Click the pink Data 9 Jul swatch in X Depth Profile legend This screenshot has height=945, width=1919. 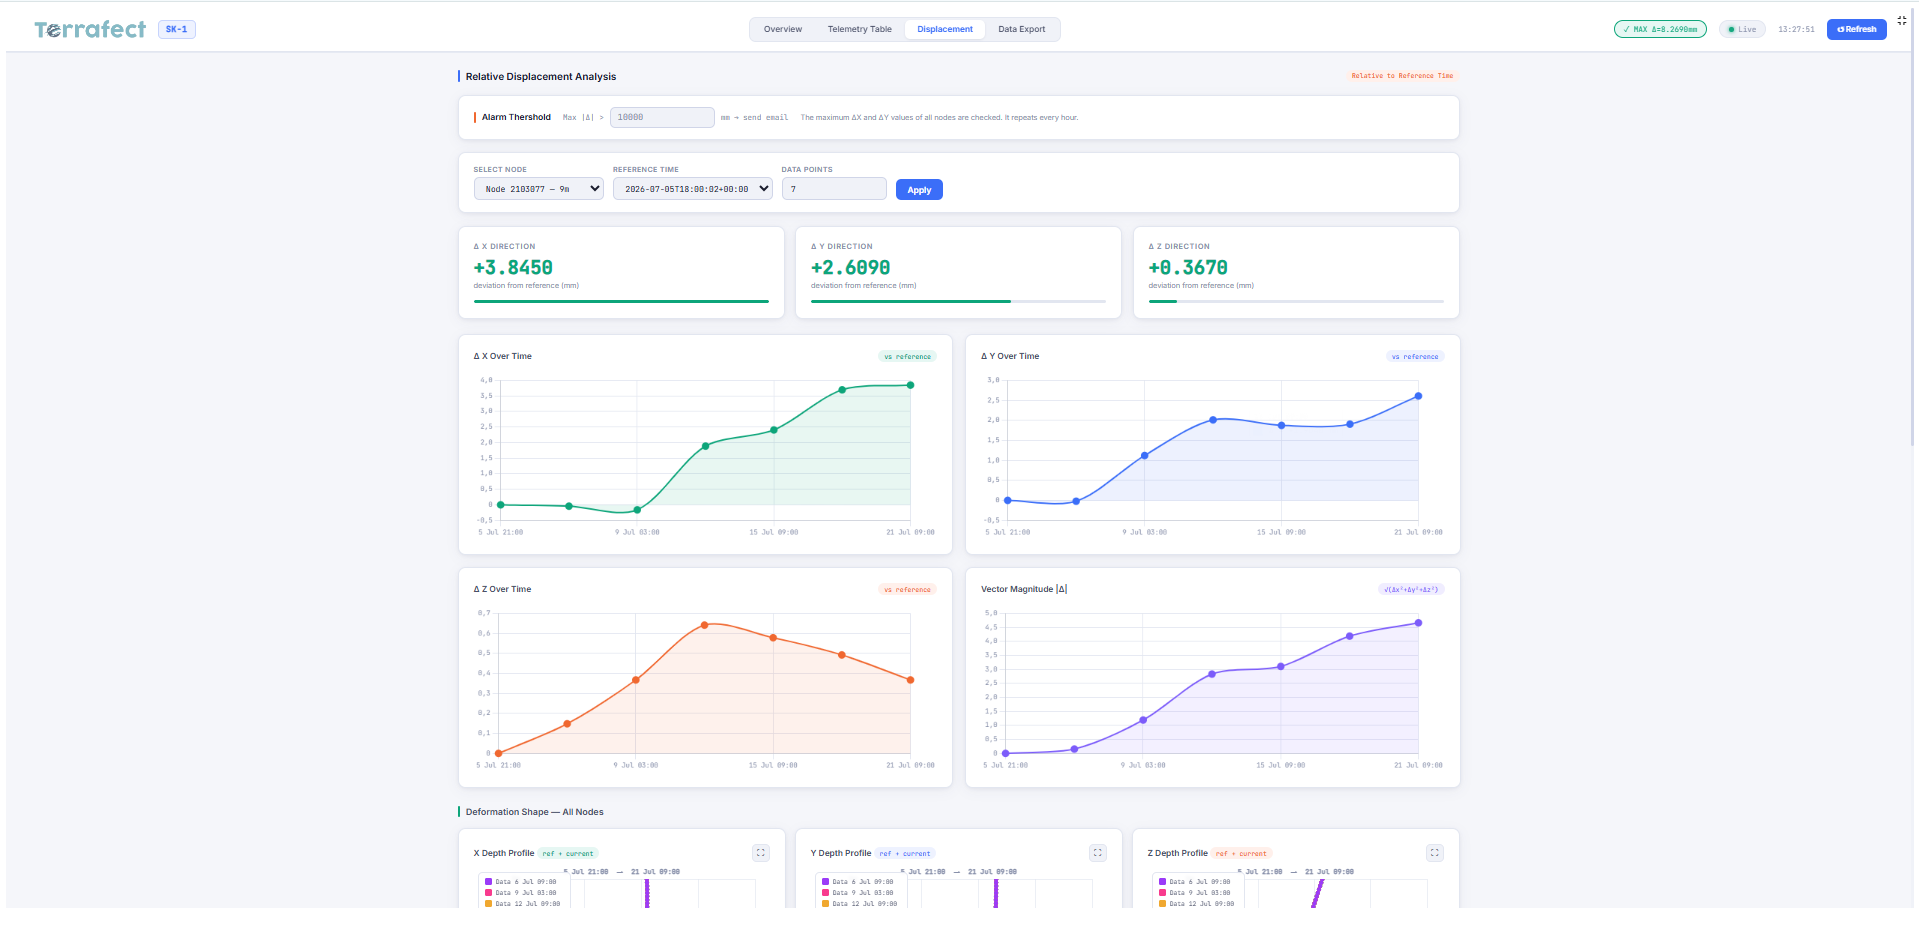(488, 893)
